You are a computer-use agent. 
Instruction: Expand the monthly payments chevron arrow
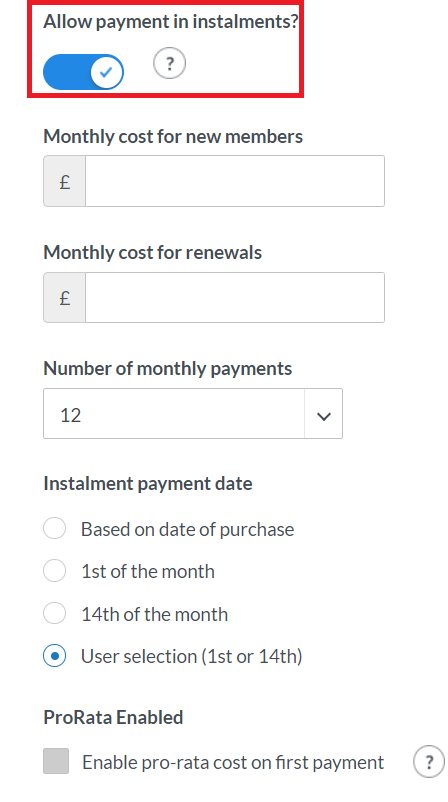(x=323, y=414)
